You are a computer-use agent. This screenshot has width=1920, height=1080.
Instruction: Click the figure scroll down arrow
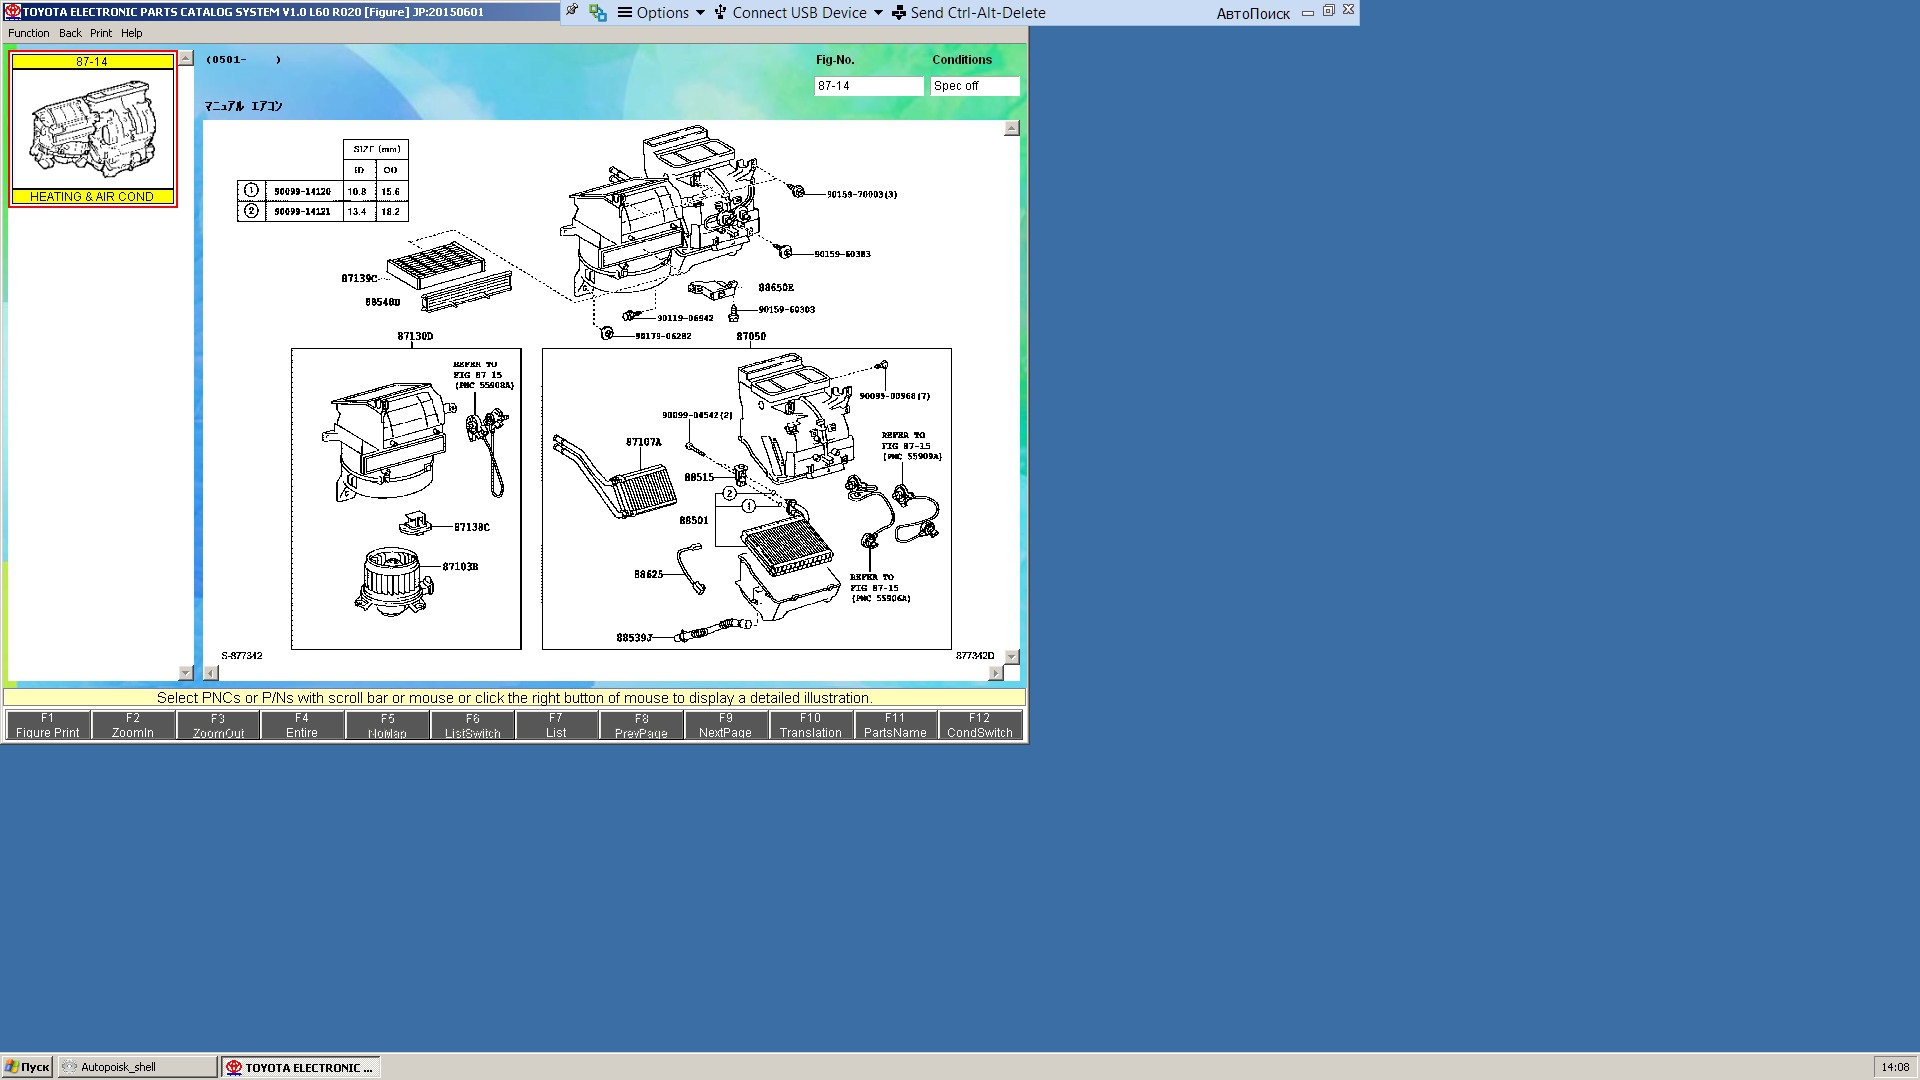pos(1012,657)
